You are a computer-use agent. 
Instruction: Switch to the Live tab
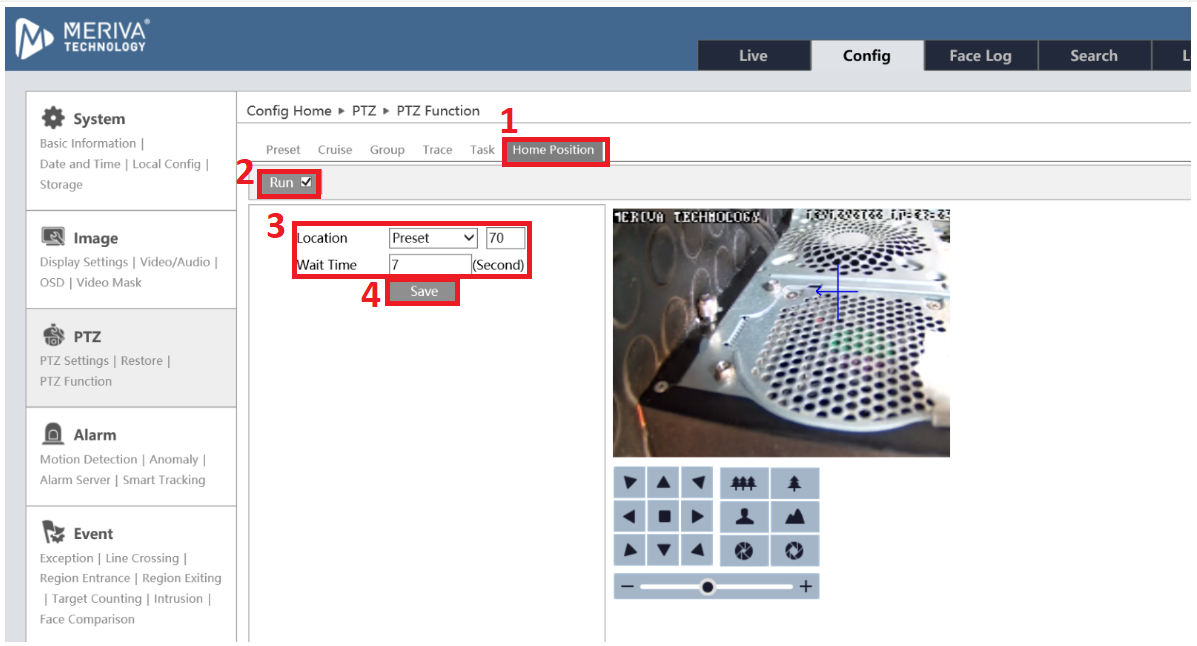point(753,56)
